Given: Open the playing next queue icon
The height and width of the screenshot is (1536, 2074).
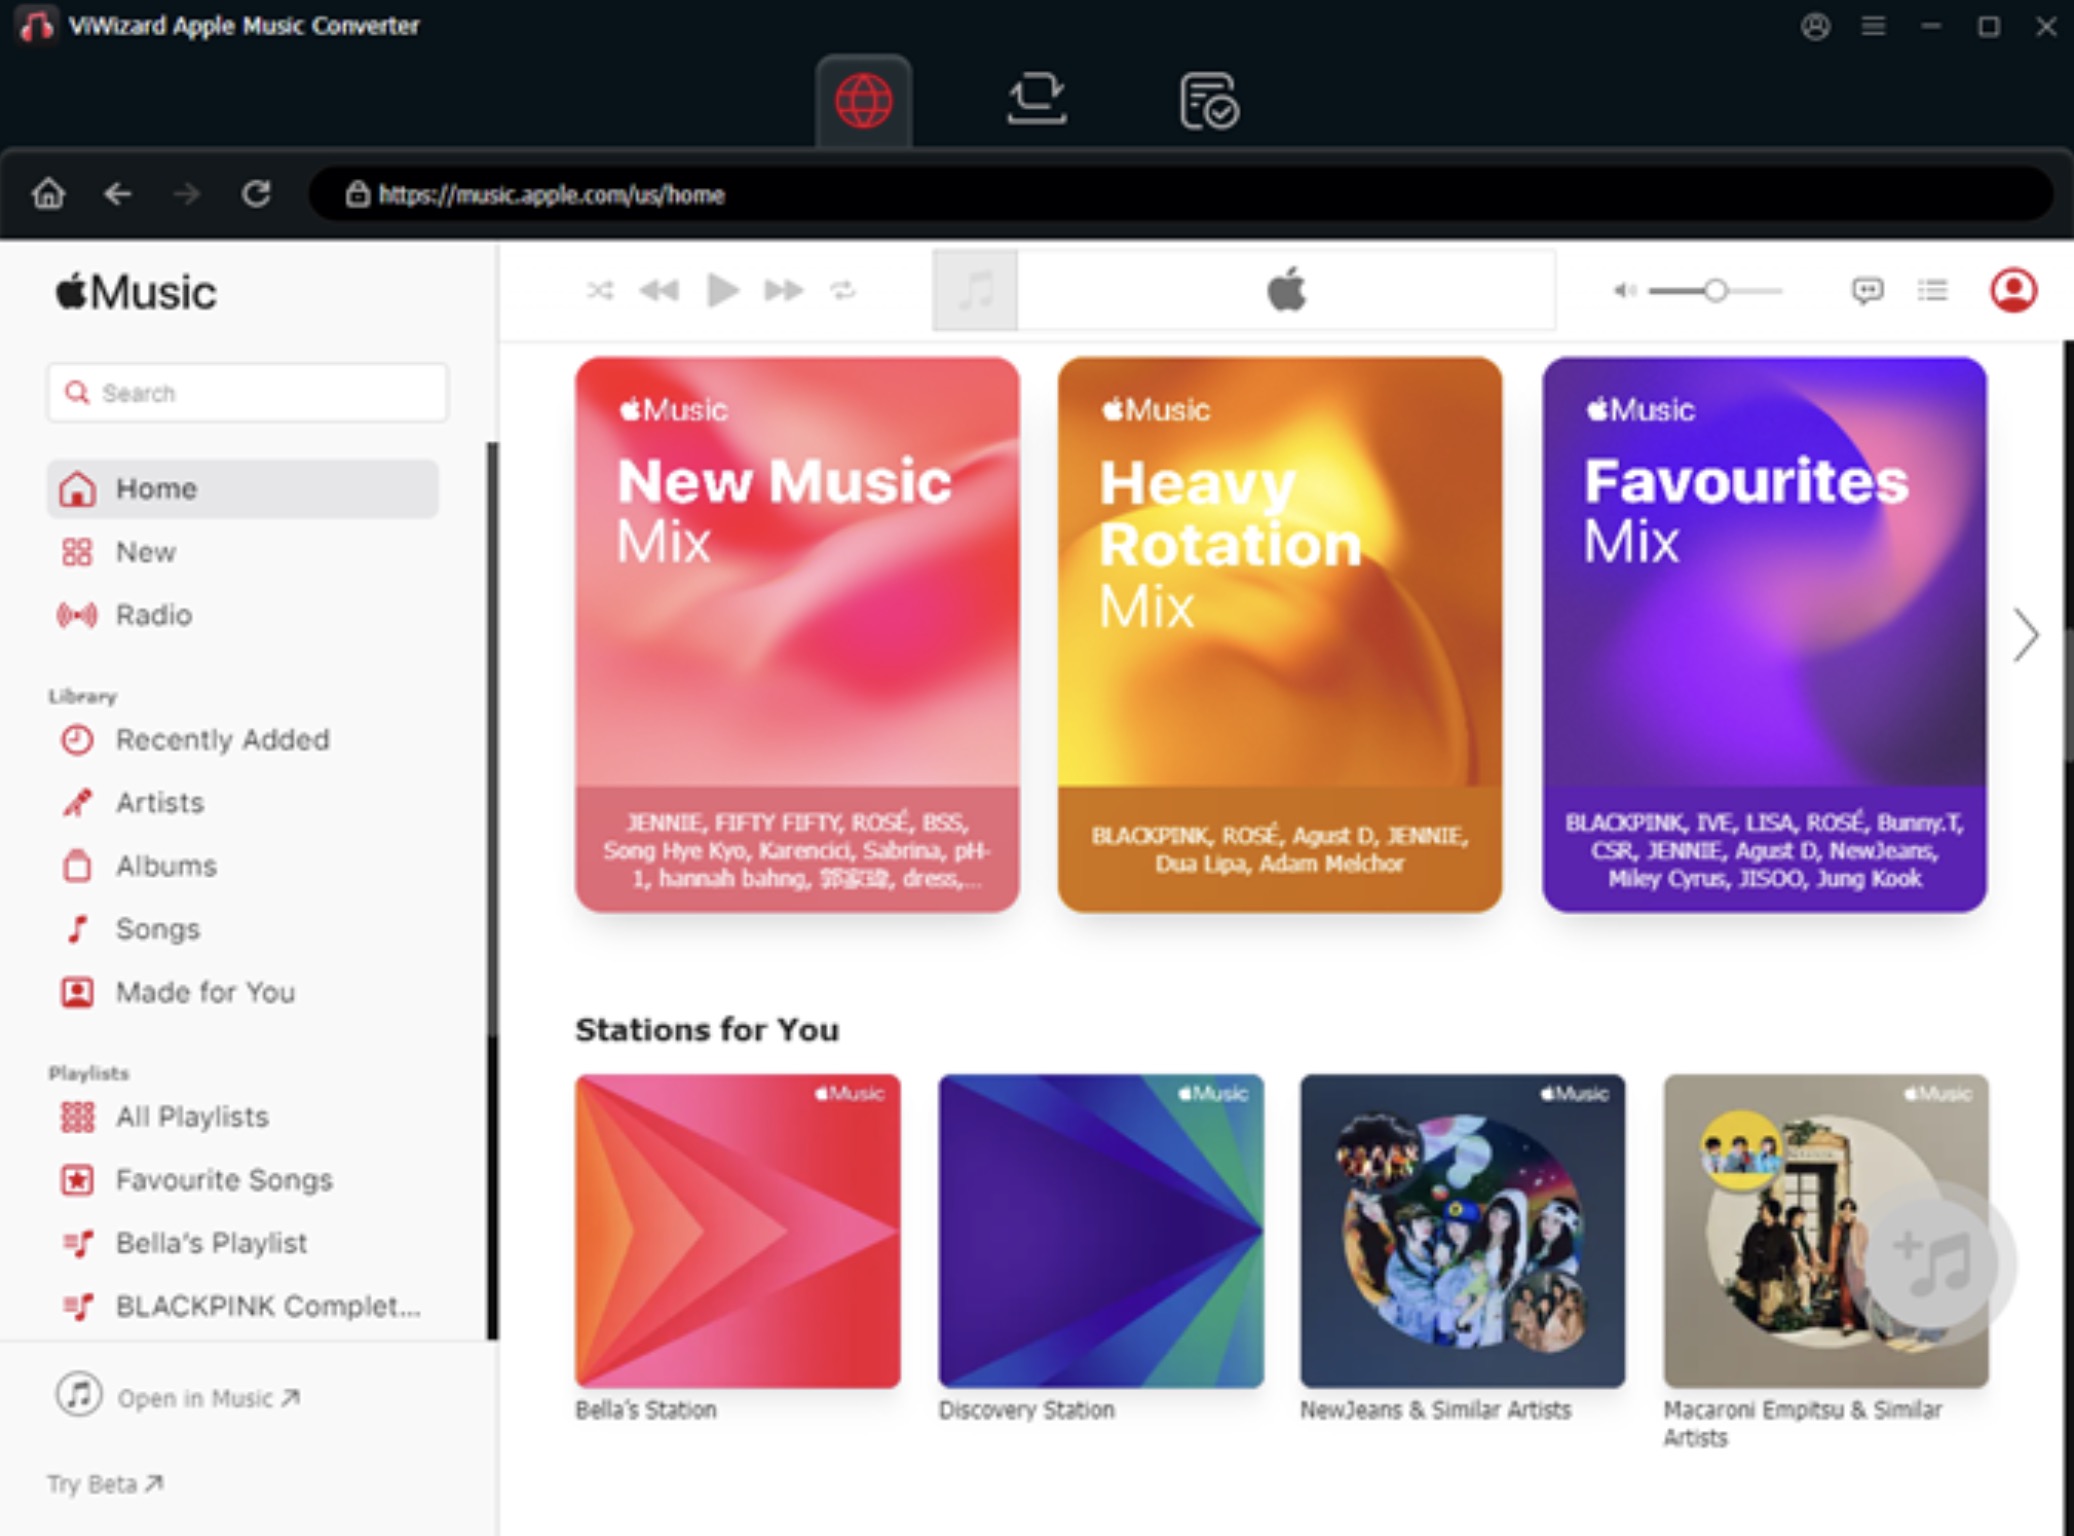Looking at the screenshot, I should tap(1932, 290).
